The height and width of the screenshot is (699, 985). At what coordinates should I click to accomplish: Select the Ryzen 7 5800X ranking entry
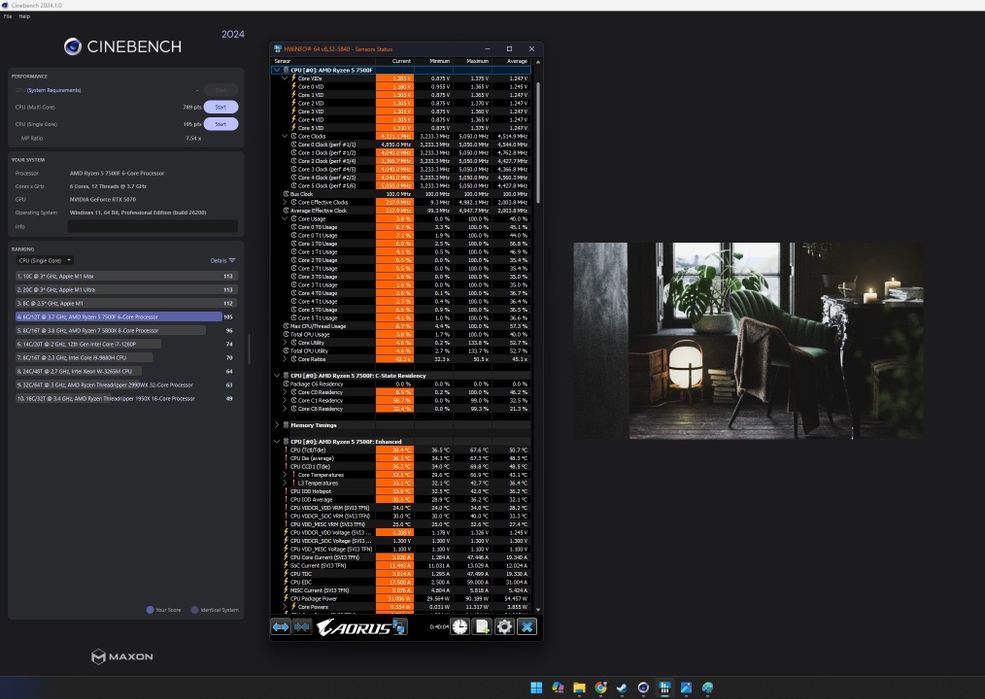click(126, 330)
